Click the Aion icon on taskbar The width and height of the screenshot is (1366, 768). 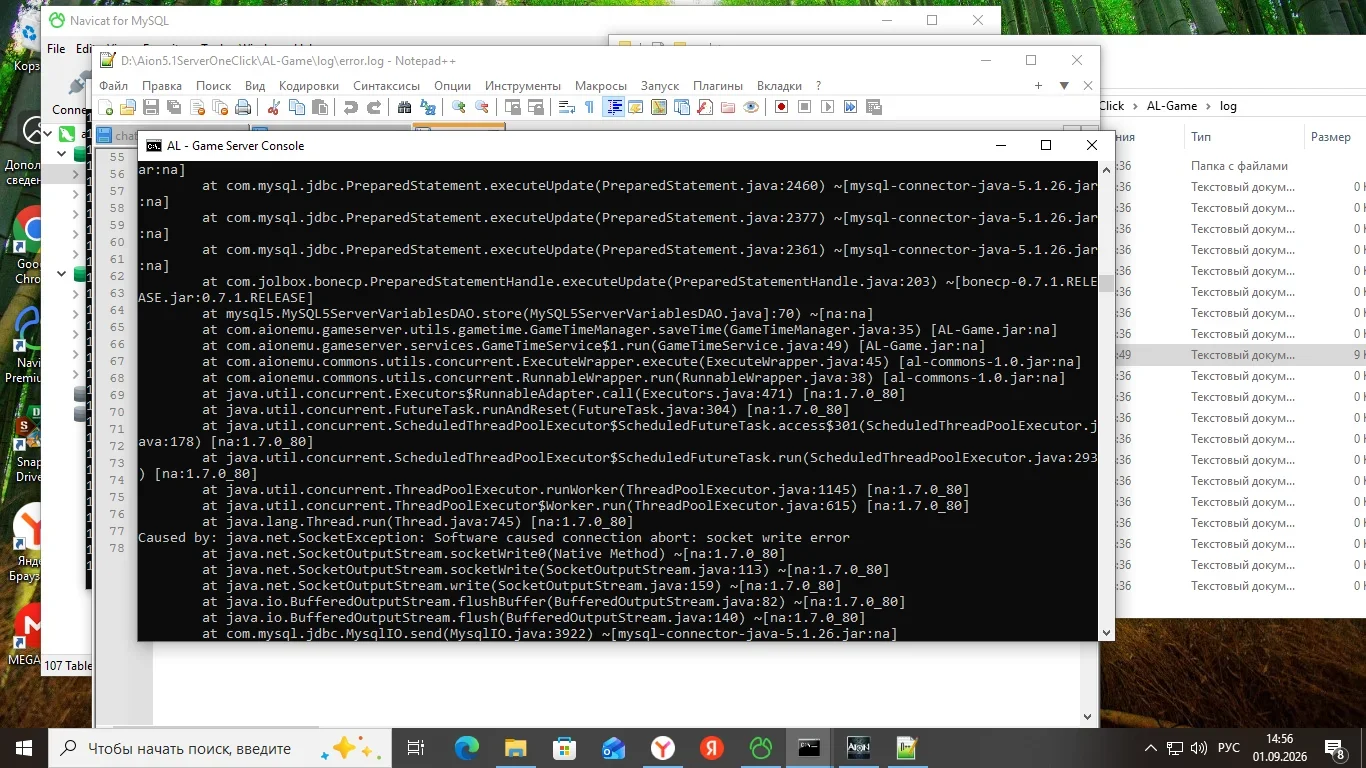858,748
